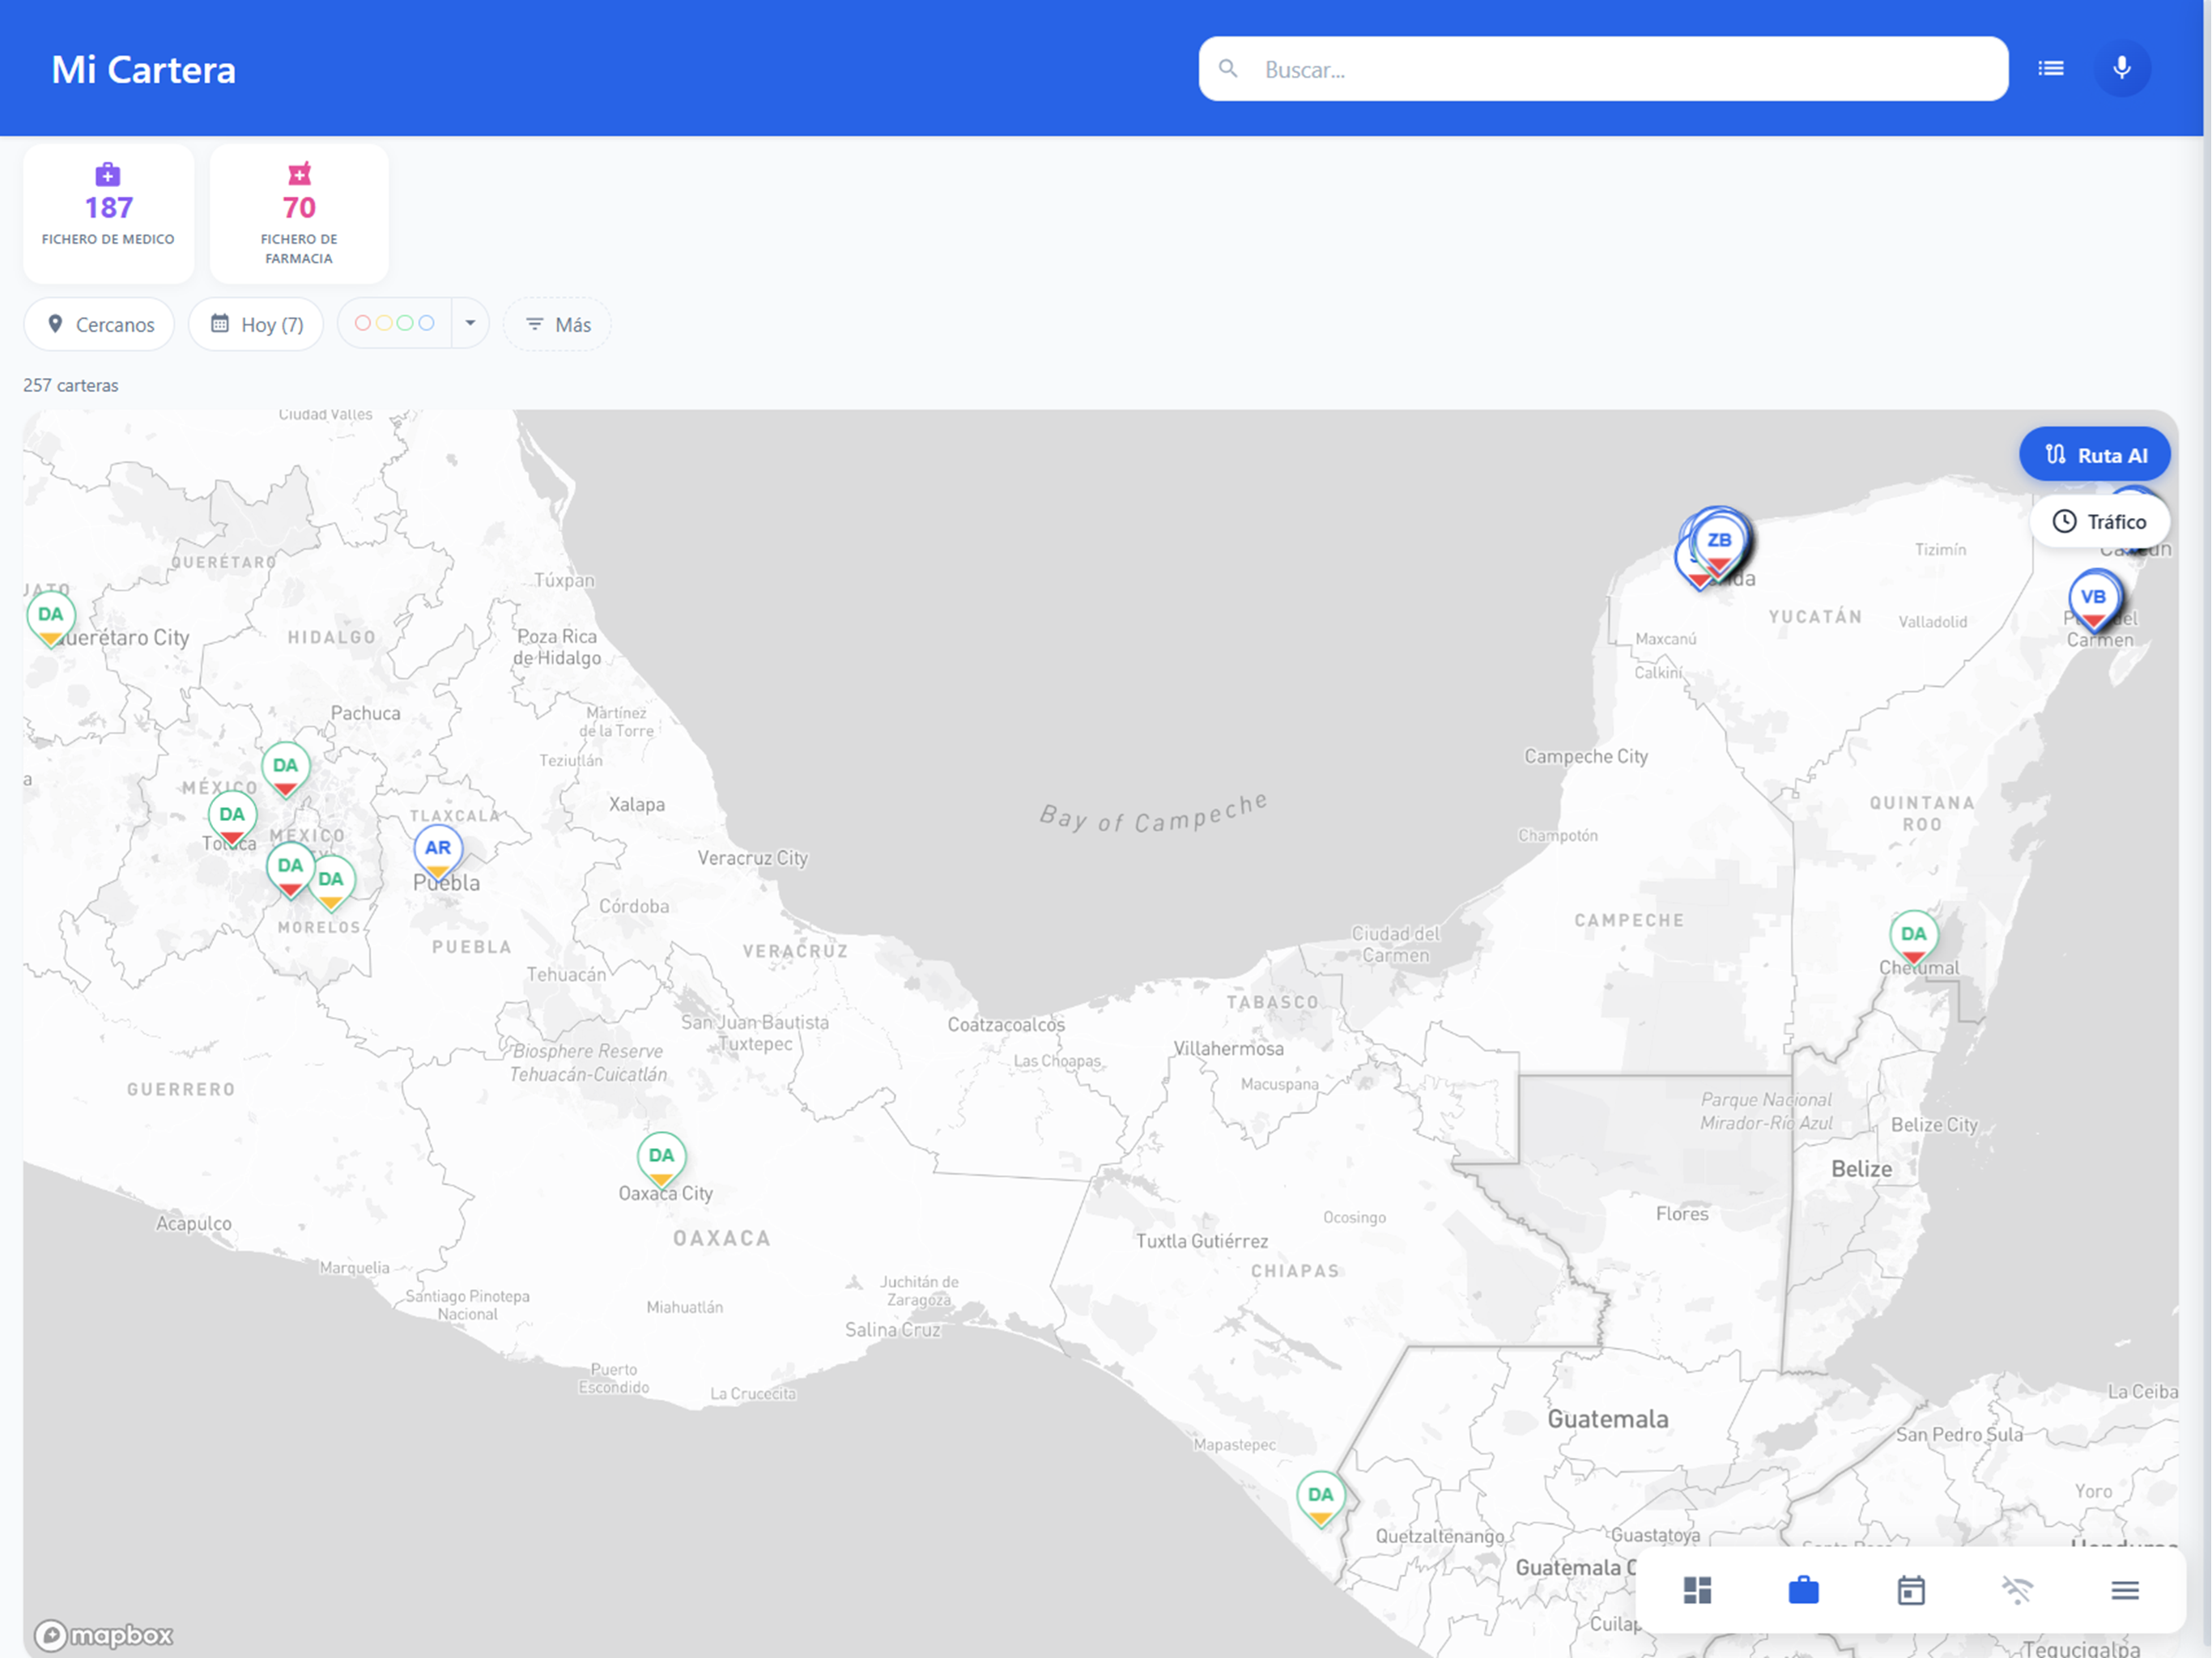Click the Villahermosa map label
The height and width of the screenshot is (1658, 2212).
1228,1048
